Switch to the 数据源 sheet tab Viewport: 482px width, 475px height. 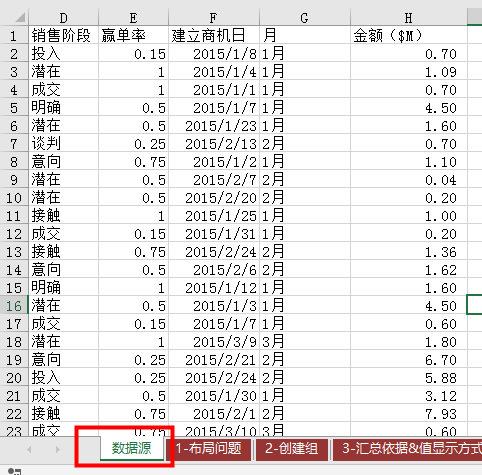[131, 449]
